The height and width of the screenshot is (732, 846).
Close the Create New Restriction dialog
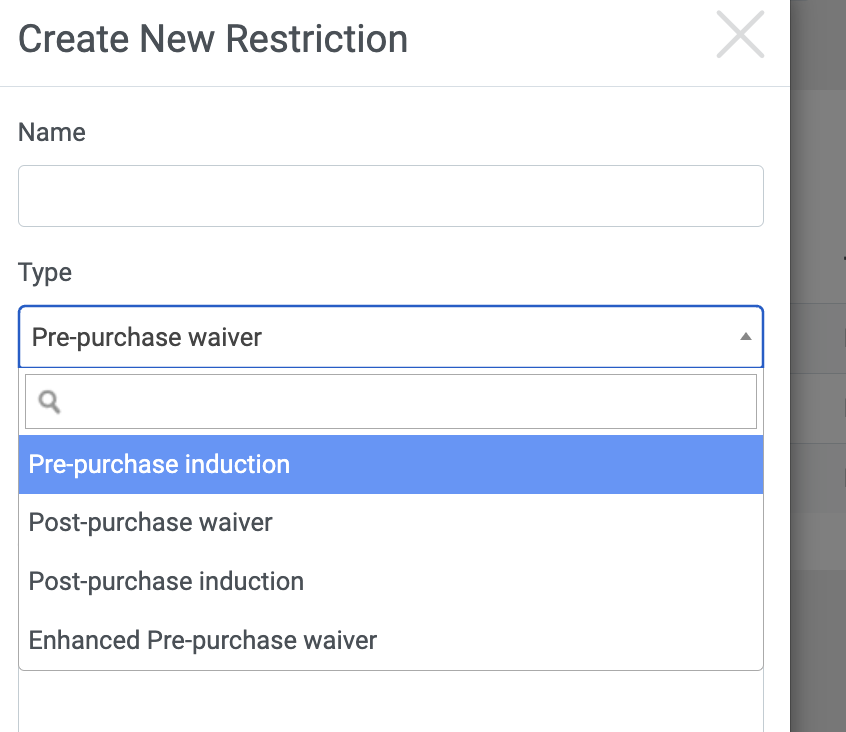[x=740, y=34]
